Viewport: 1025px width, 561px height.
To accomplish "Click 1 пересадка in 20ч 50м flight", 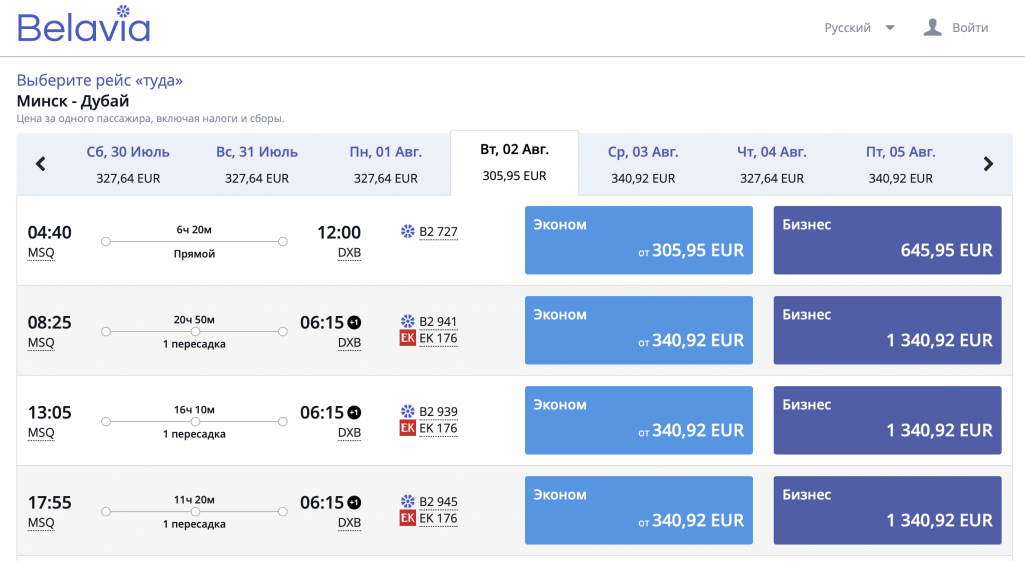I will tap(194, 344).
